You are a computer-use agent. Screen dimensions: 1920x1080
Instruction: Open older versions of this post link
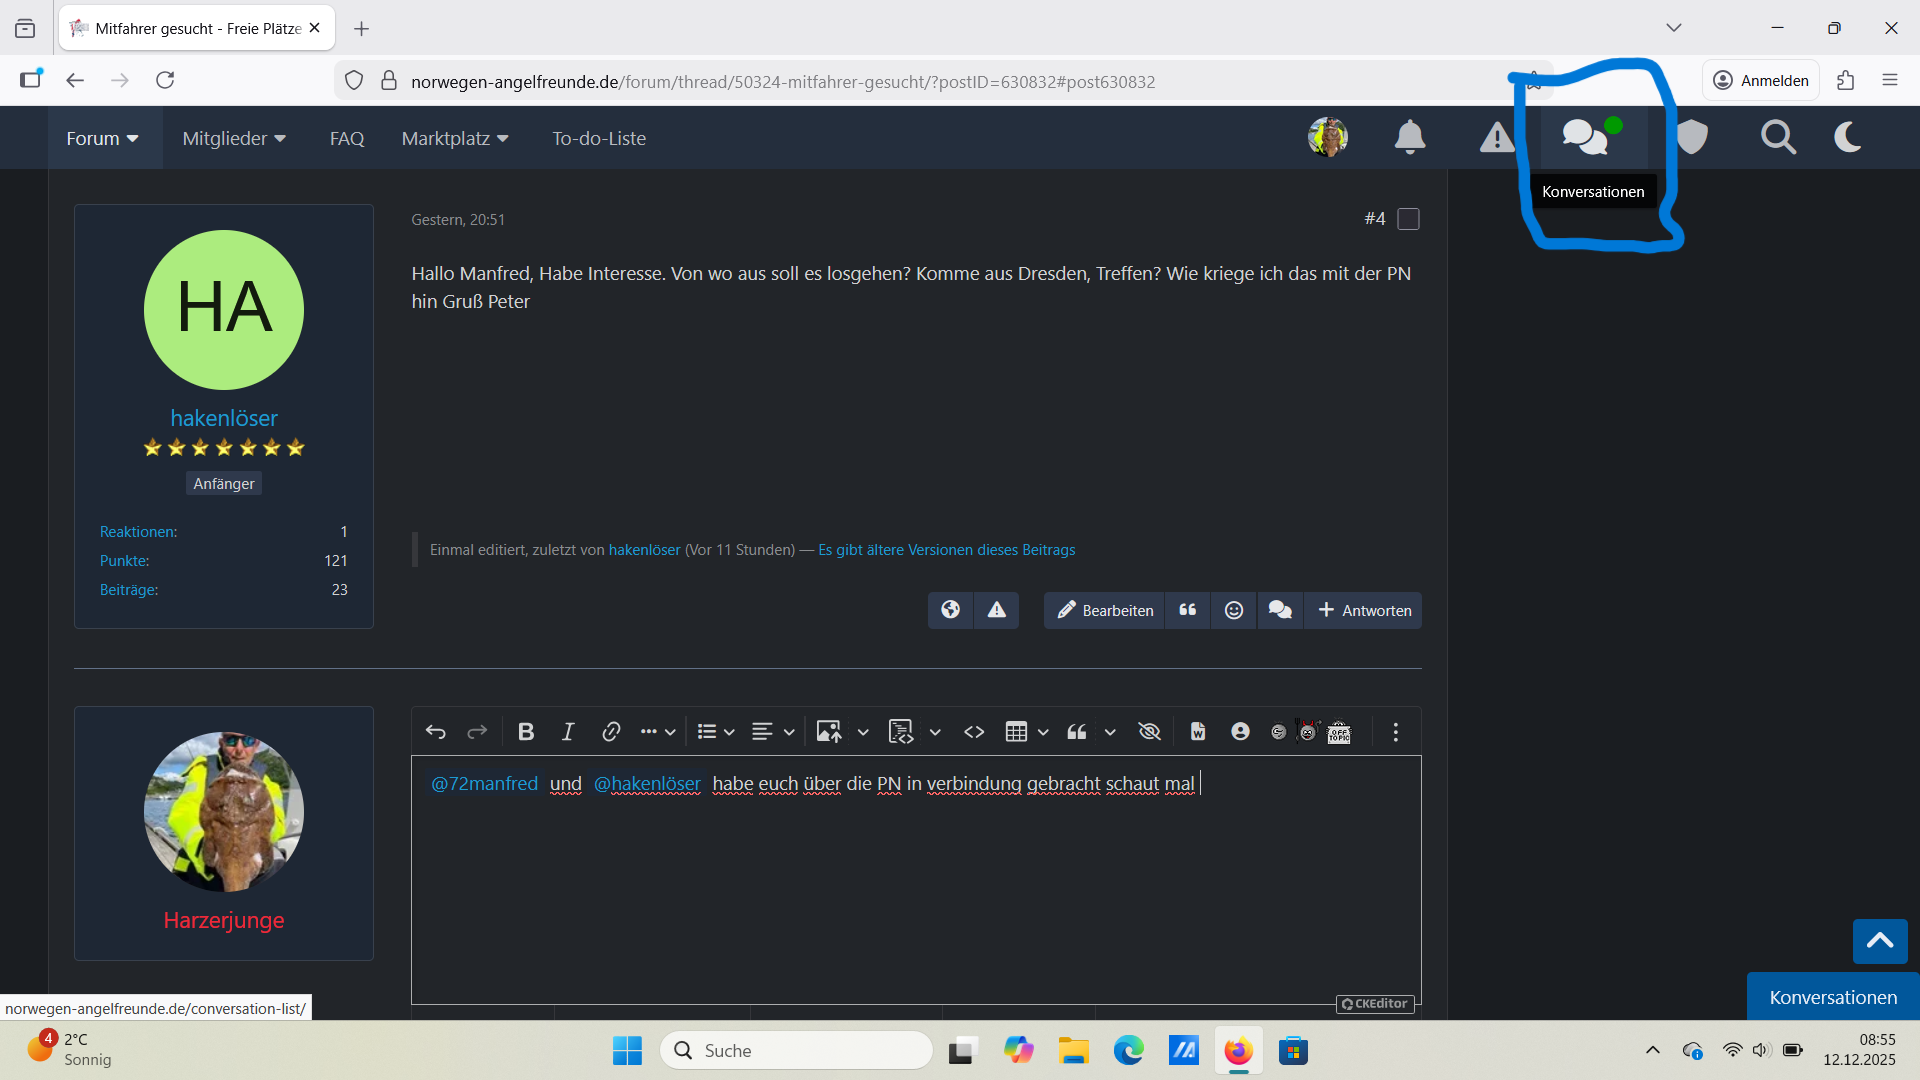tap(946, 550)
